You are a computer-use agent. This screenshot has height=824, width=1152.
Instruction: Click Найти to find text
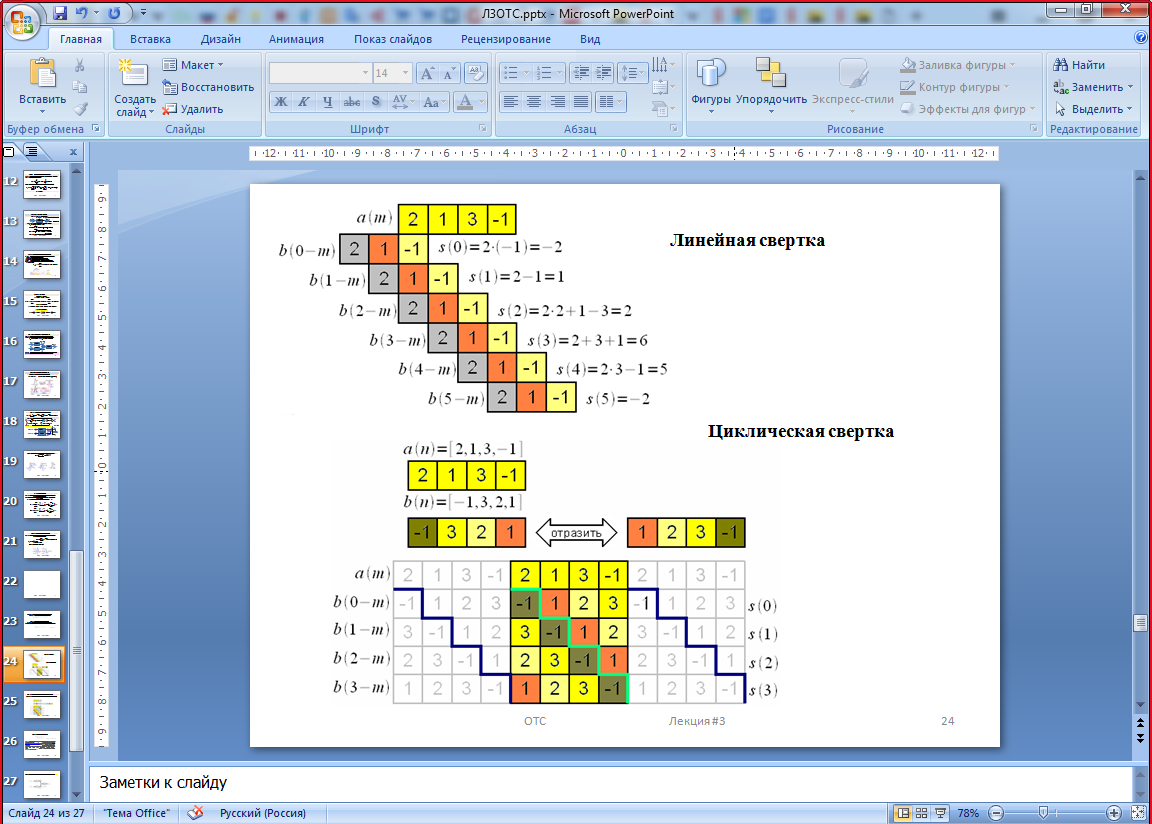[x=1079, y=65]
